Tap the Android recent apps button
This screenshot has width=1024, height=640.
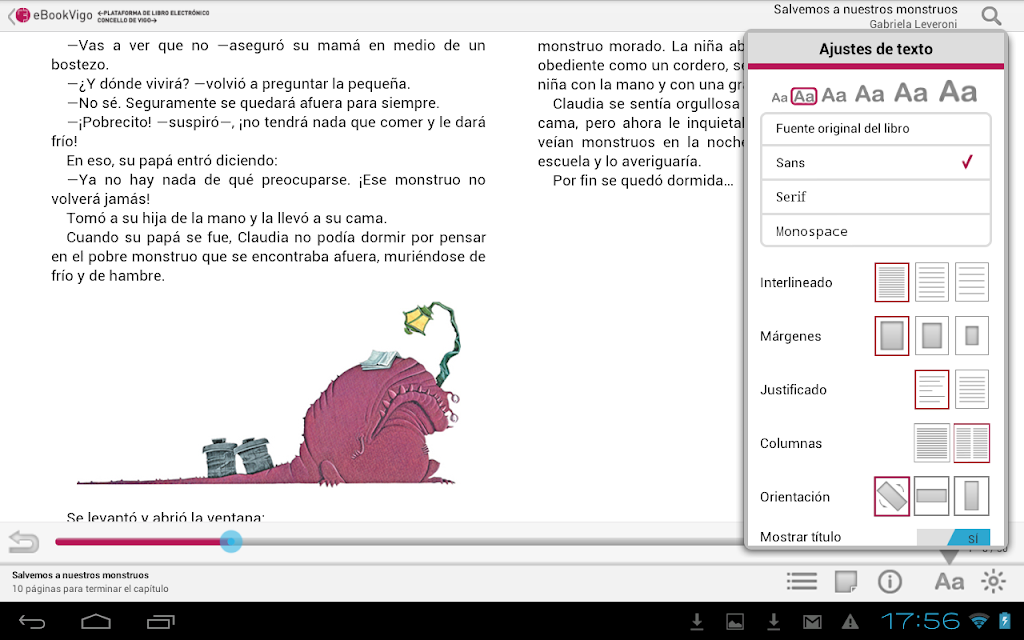pyautogui.click(x=161, y=622)
